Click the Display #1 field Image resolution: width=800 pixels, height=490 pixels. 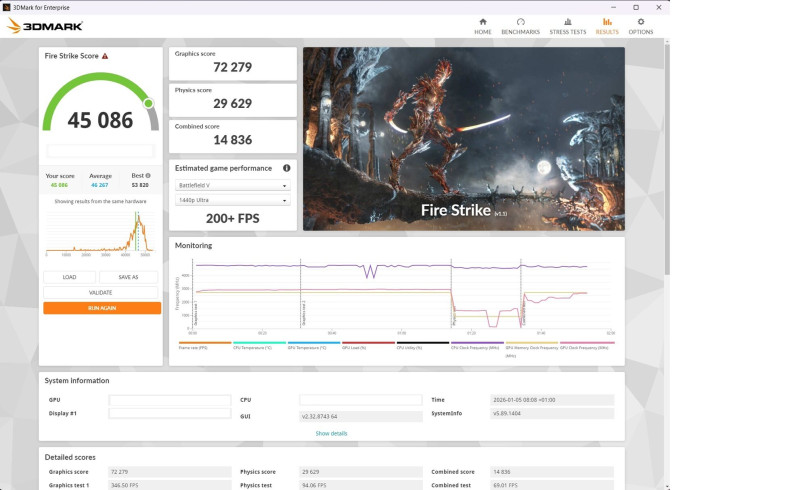[x=169, y=413]
